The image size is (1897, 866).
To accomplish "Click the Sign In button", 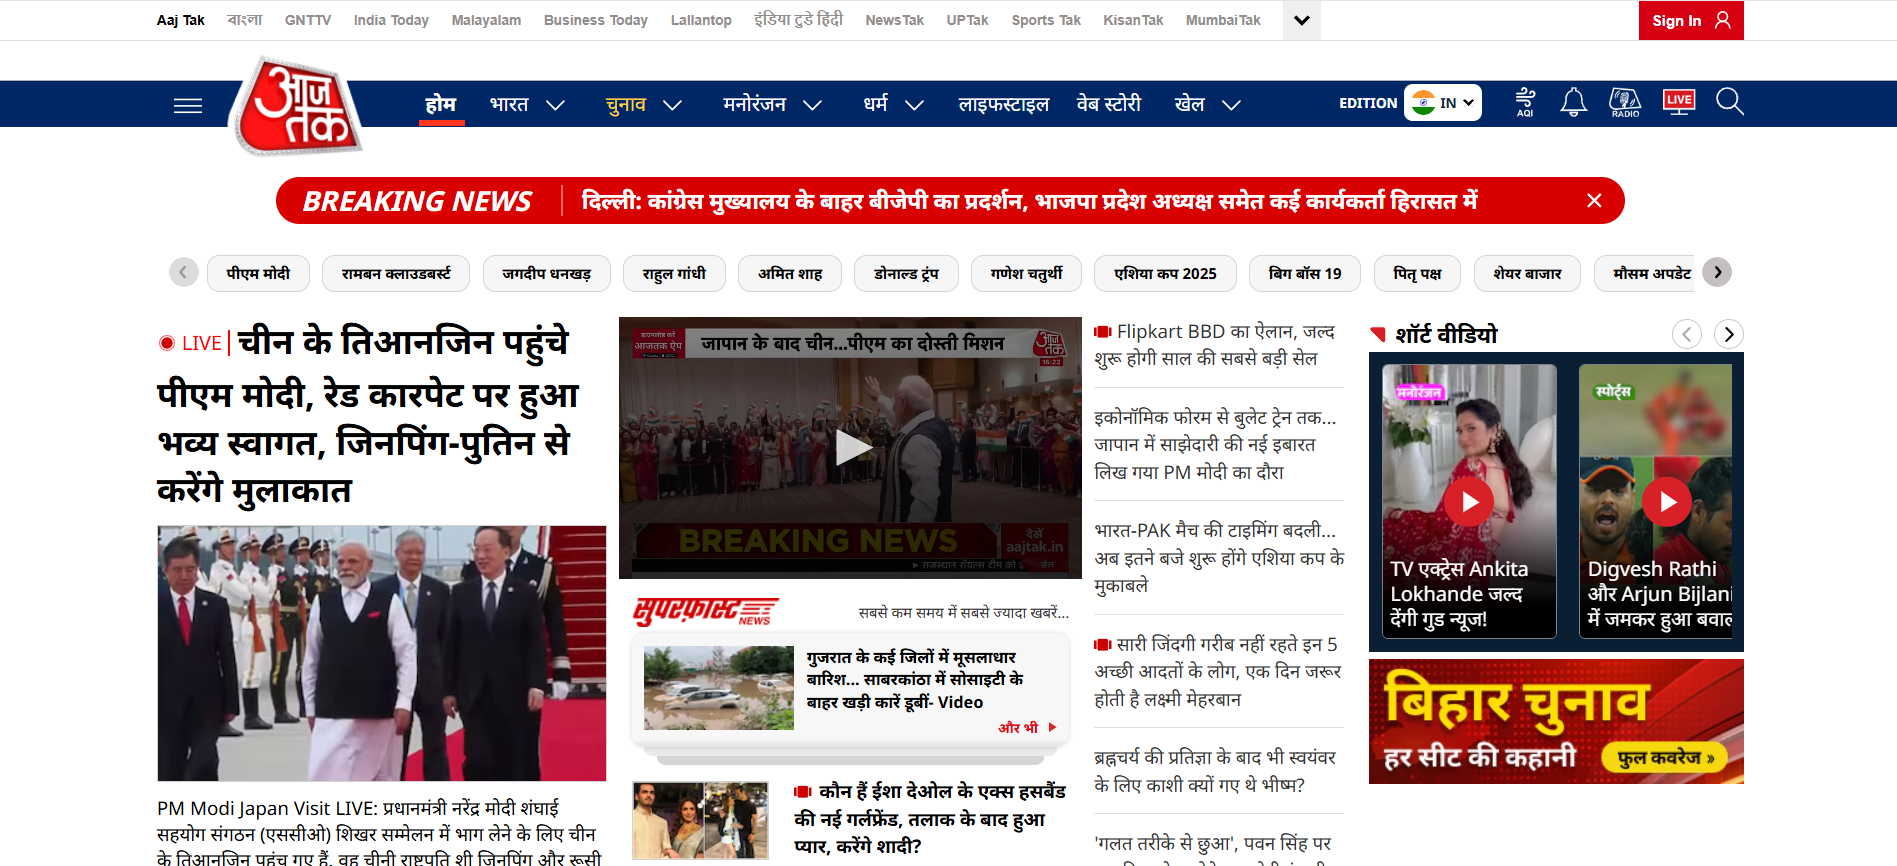I will click(x=1691, y=20).
